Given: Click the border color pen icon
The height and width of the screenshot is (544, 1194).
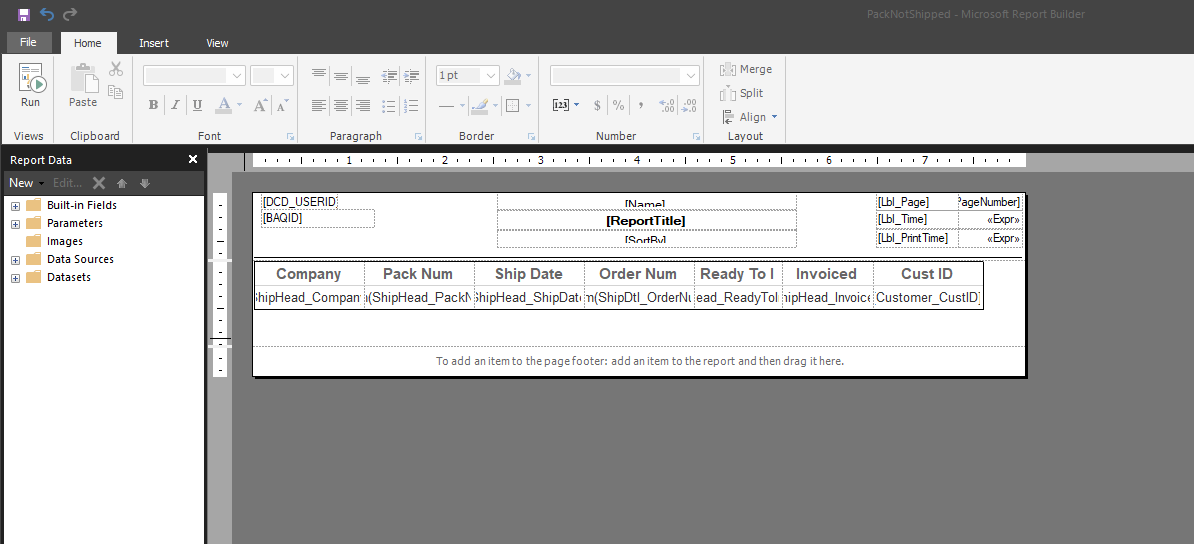Looking at the screenshot, I should coord(479,105).
